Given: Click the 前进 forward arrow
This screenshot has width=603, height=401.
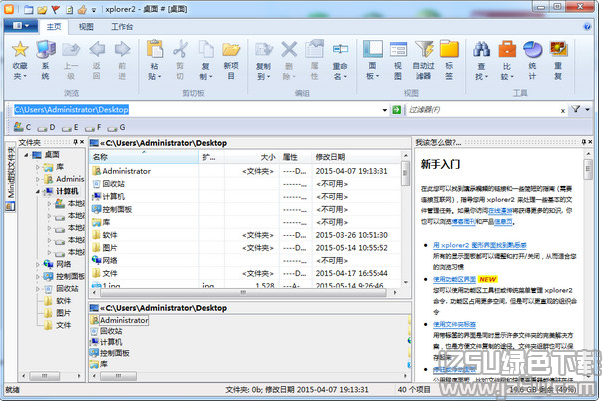Looking at the screenshot, I should click(122, 49).
